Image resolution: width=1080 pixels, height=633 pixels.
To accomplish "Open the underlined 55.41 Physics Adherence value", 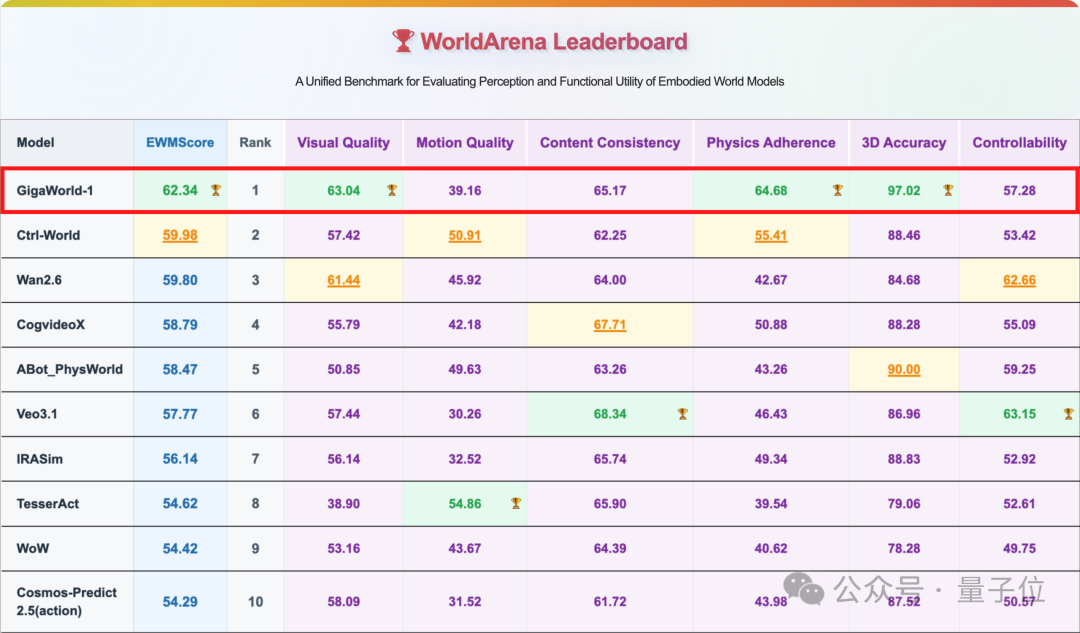I will click(771, 236).
